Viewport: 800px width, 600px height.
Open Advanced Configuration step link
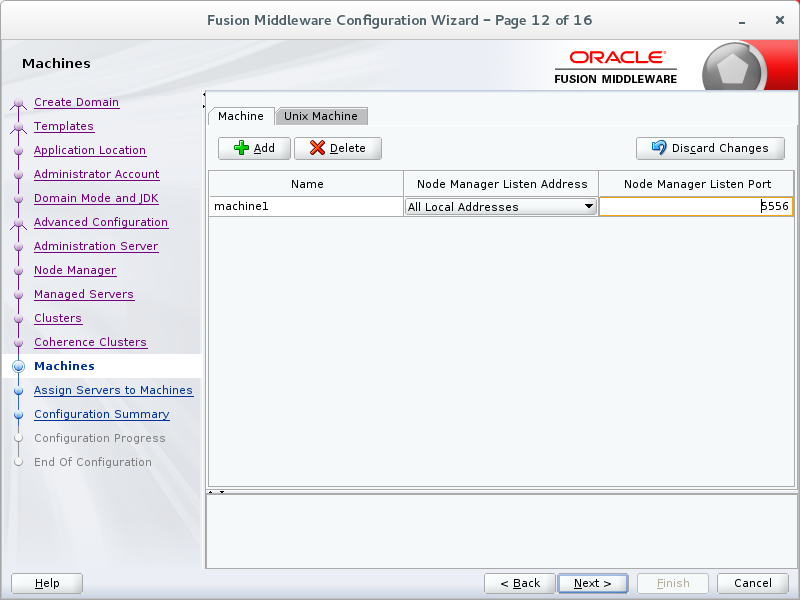(x=101, y=222)
